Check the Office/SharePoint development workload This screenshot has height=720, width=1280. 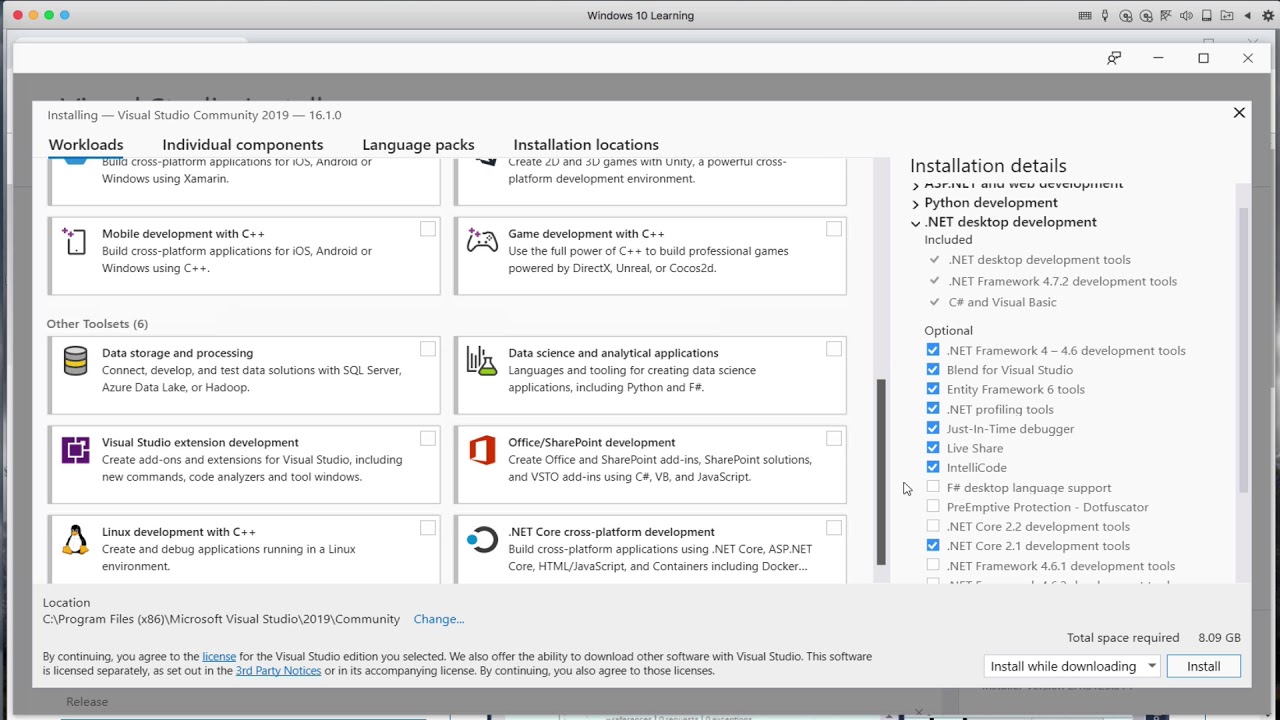pyautogui.click(x=834, y=438)
